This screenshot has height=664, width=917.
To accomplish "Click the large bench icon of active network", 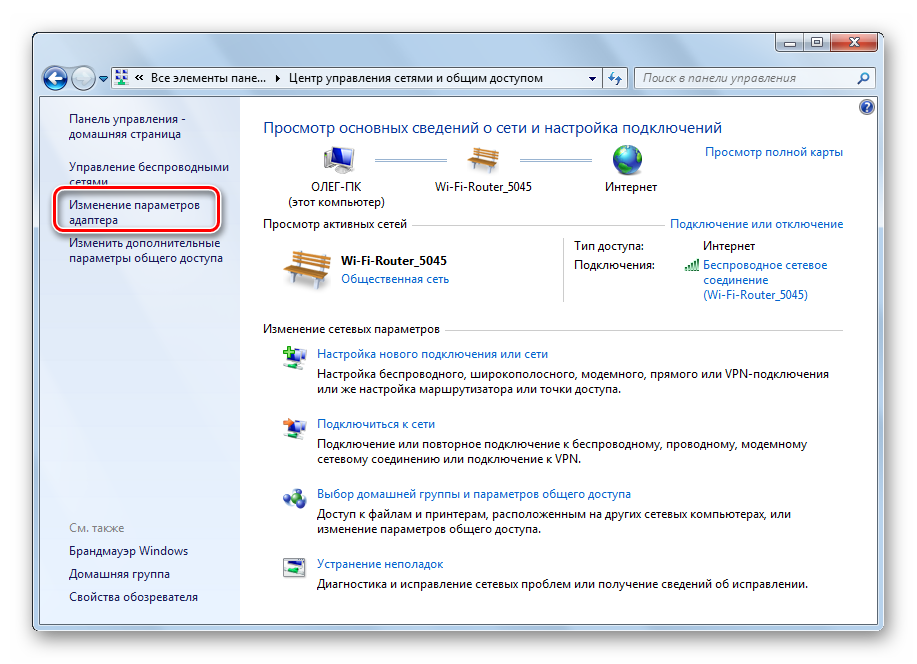I will point(307,270).
